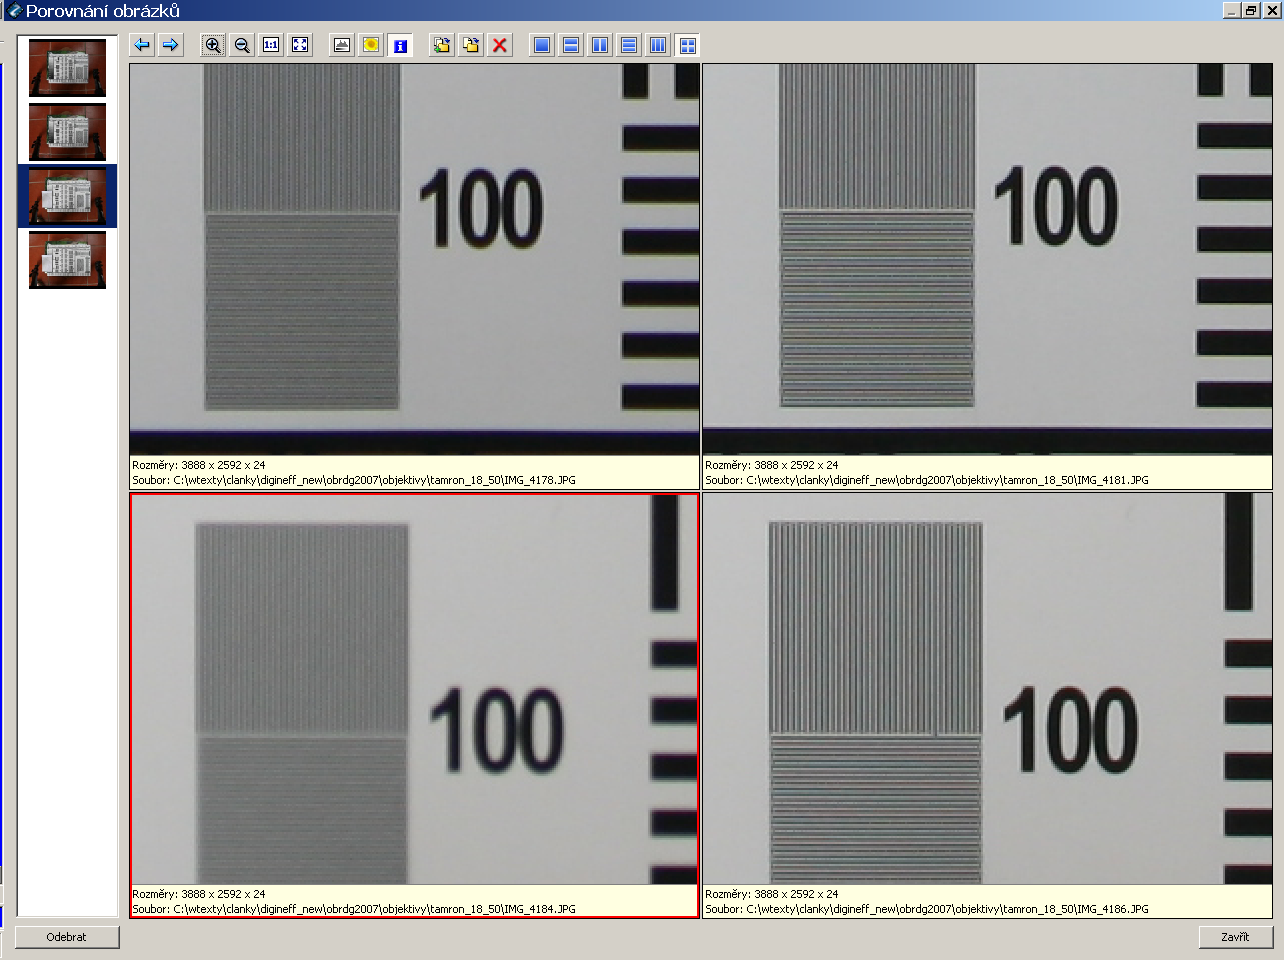Click the zoom out magnifier icon
The image size is (1284, 960).
click(x=242, y=45)
